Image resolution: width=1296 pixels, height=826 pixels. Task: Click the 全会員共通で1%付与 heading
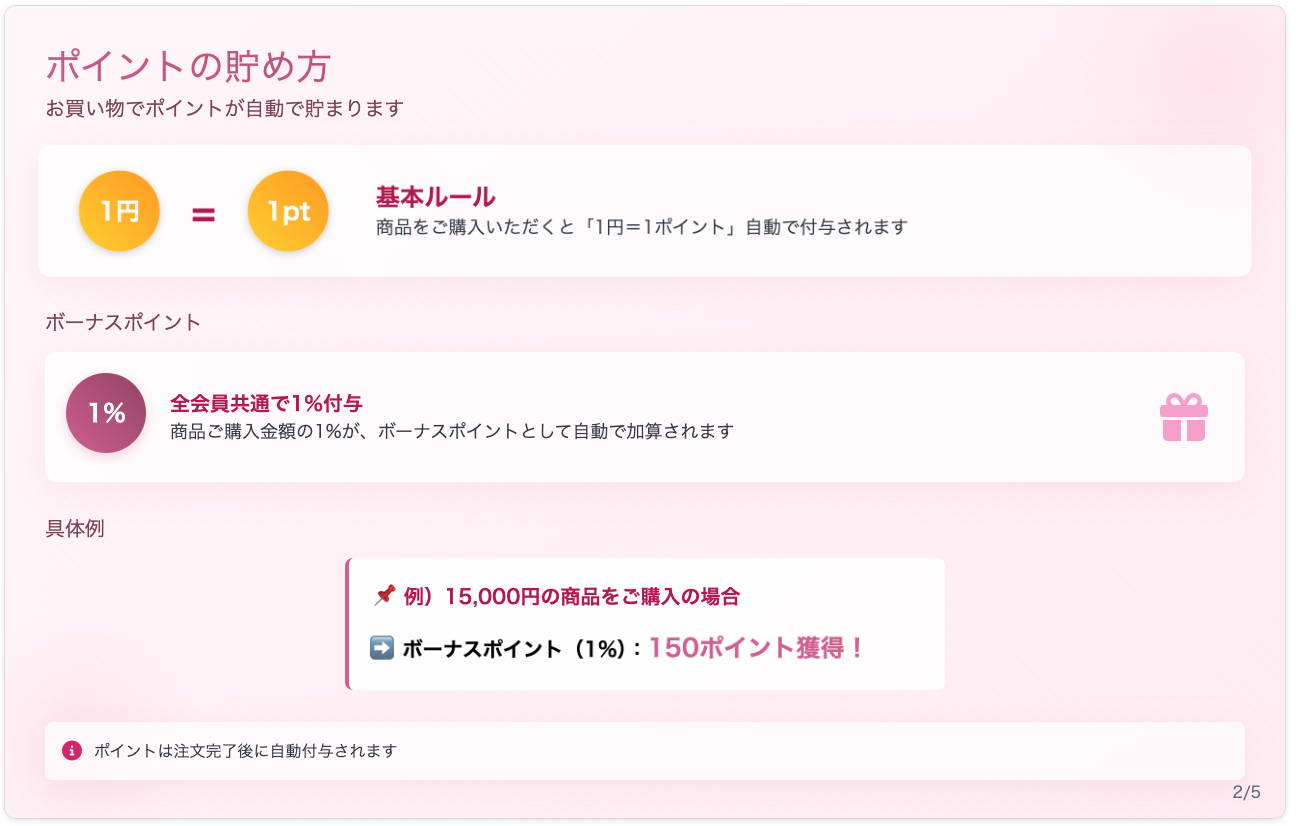(266, 403)
